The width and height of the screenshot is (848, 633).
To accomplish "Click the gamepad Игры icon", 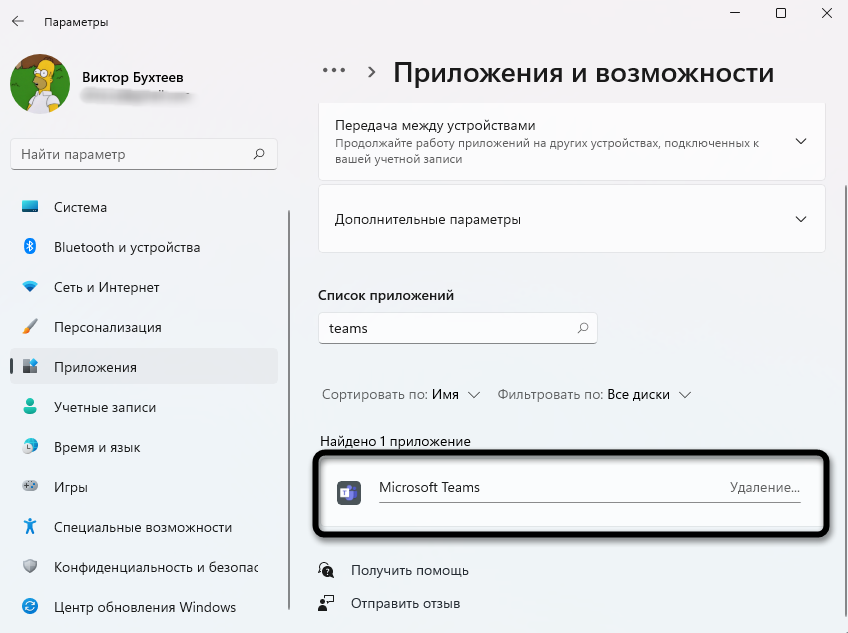I will (x=30, y=486).
